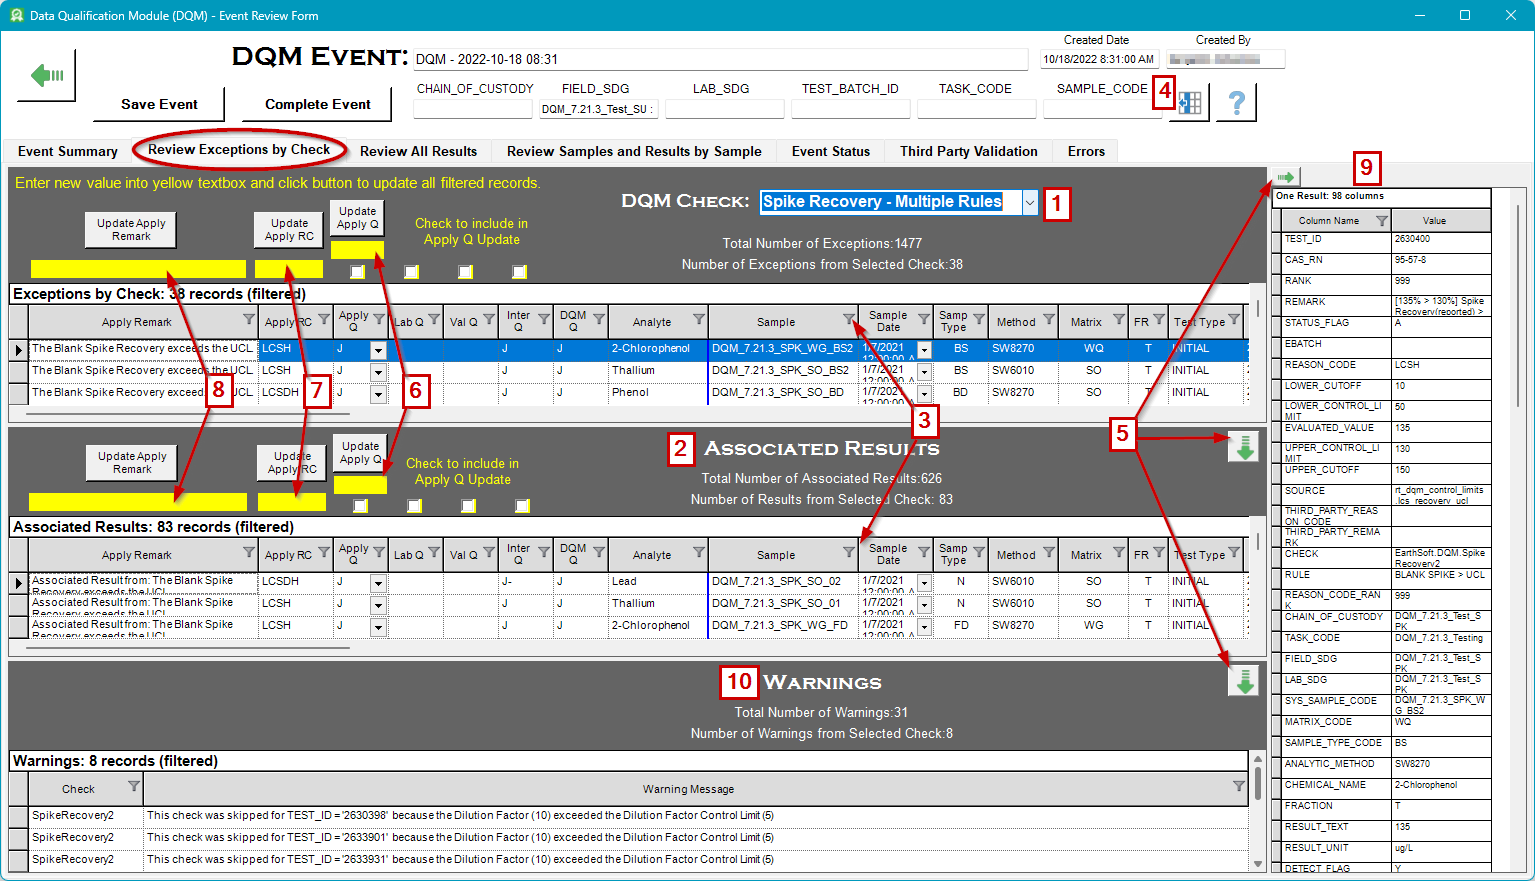Viewport: 1535px width, 881px height.
Task: Select Review Exceptions by Check tab
Action: pos(239,150)
